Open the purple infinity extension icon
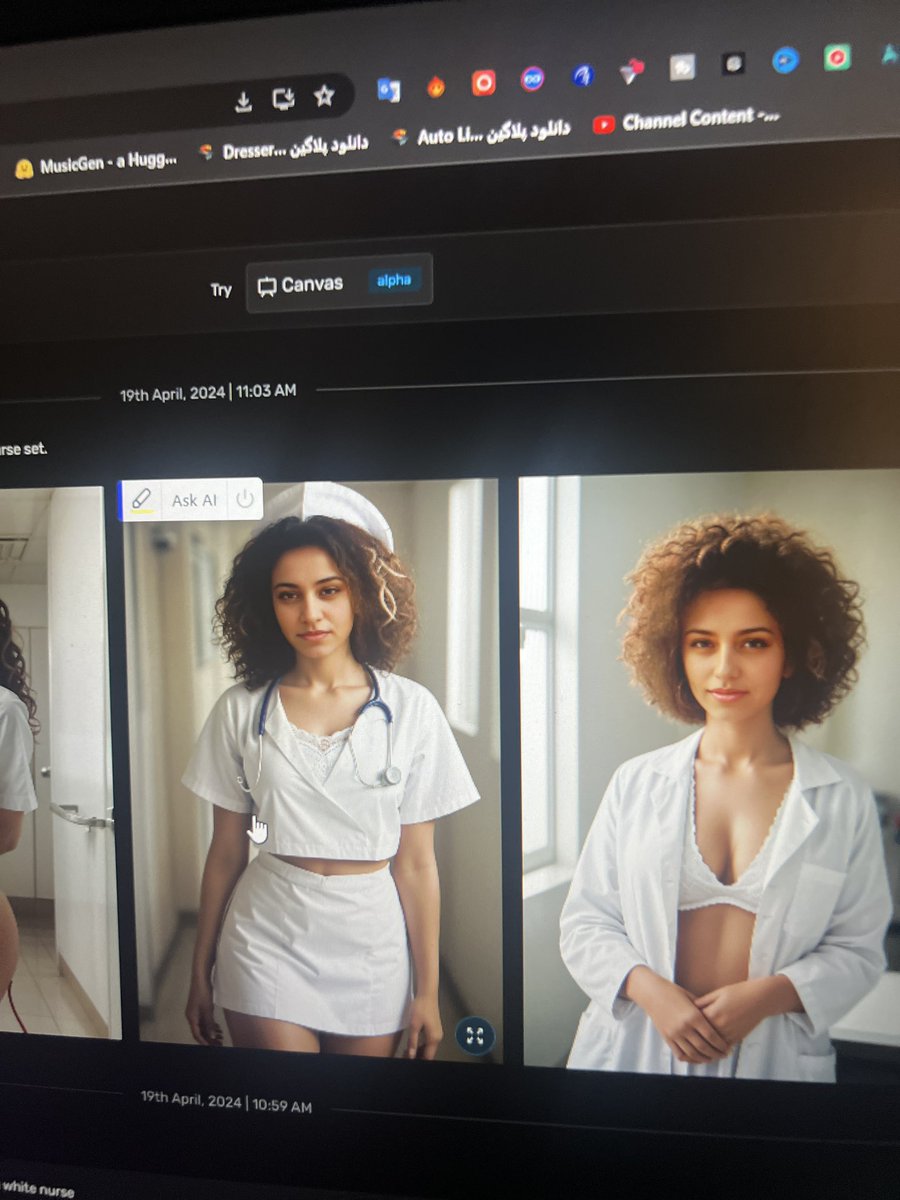 click(x=532, y=78)
